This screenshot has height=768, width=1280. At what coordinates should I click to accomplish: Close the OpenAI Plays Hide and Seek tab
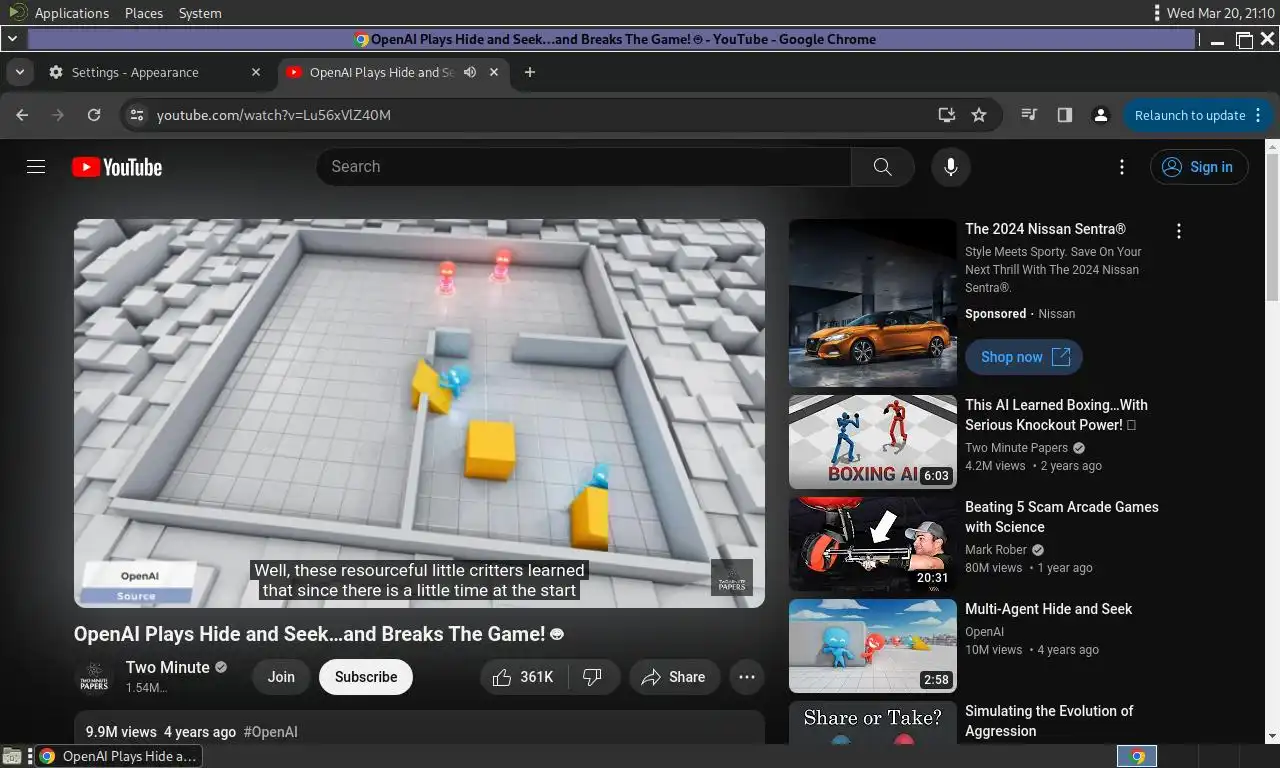[x=494, y=72]
